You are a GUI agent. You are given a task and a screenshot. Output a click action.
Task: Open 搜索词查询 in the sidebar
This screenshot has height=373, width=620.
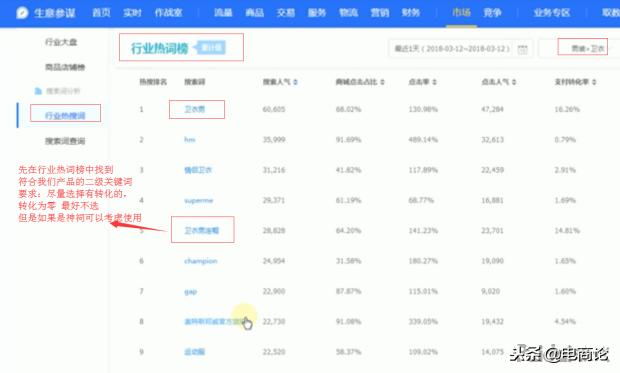(65, 141)
